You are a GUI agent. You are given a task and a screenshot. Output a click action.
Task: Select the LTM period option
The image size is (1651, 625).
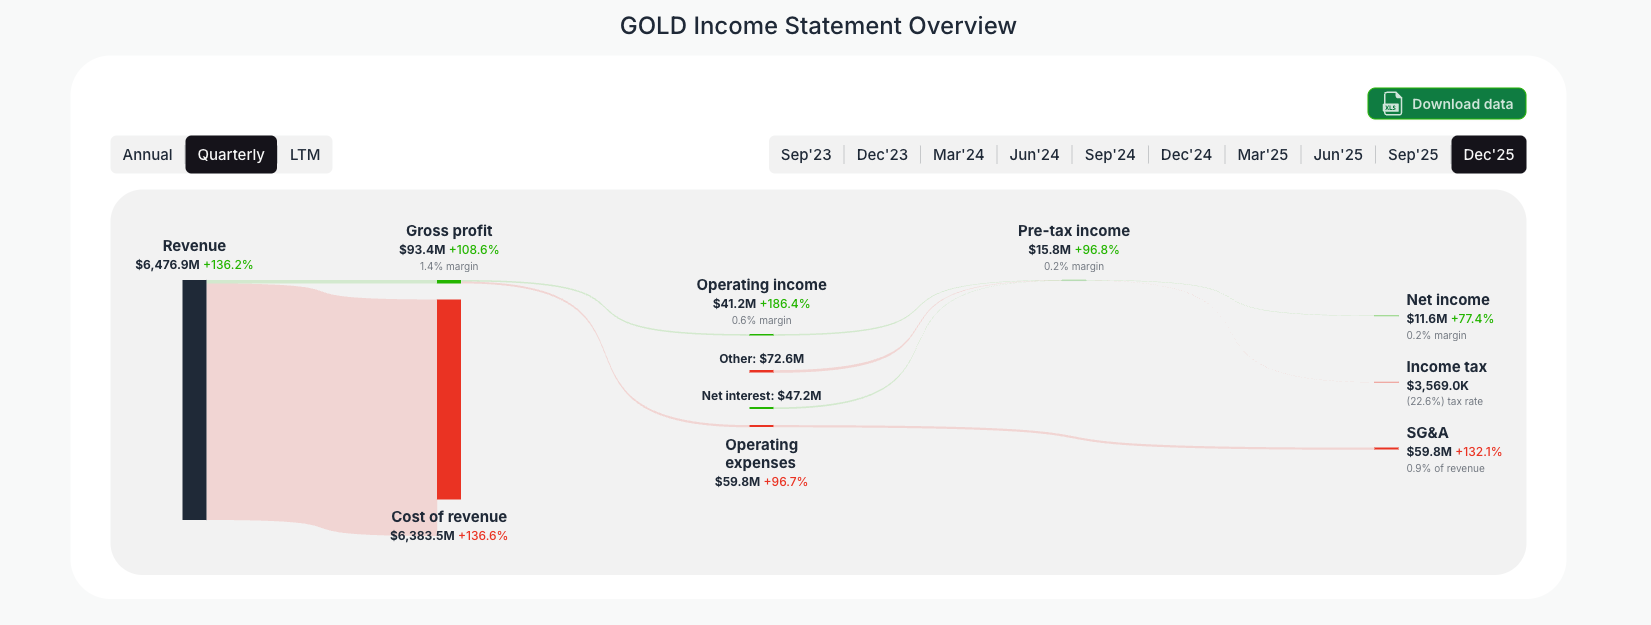(x=305, y=154)
